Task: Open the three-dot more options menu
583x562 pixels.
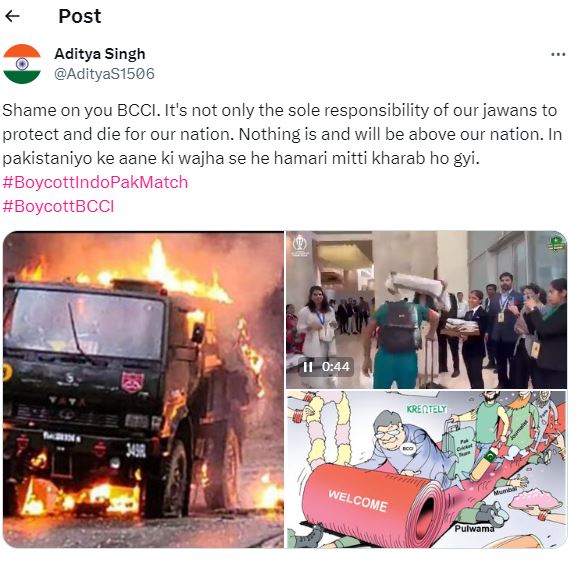Action: click(x=558, y=55)
